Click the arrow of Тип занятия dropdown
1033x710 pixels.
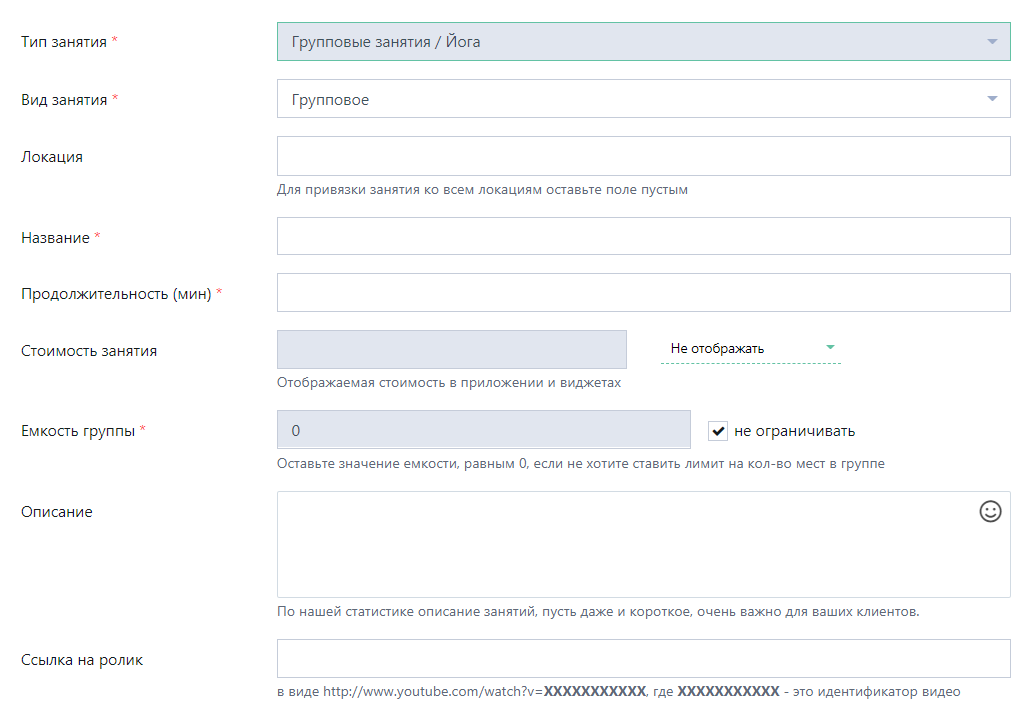pos(992,41)
